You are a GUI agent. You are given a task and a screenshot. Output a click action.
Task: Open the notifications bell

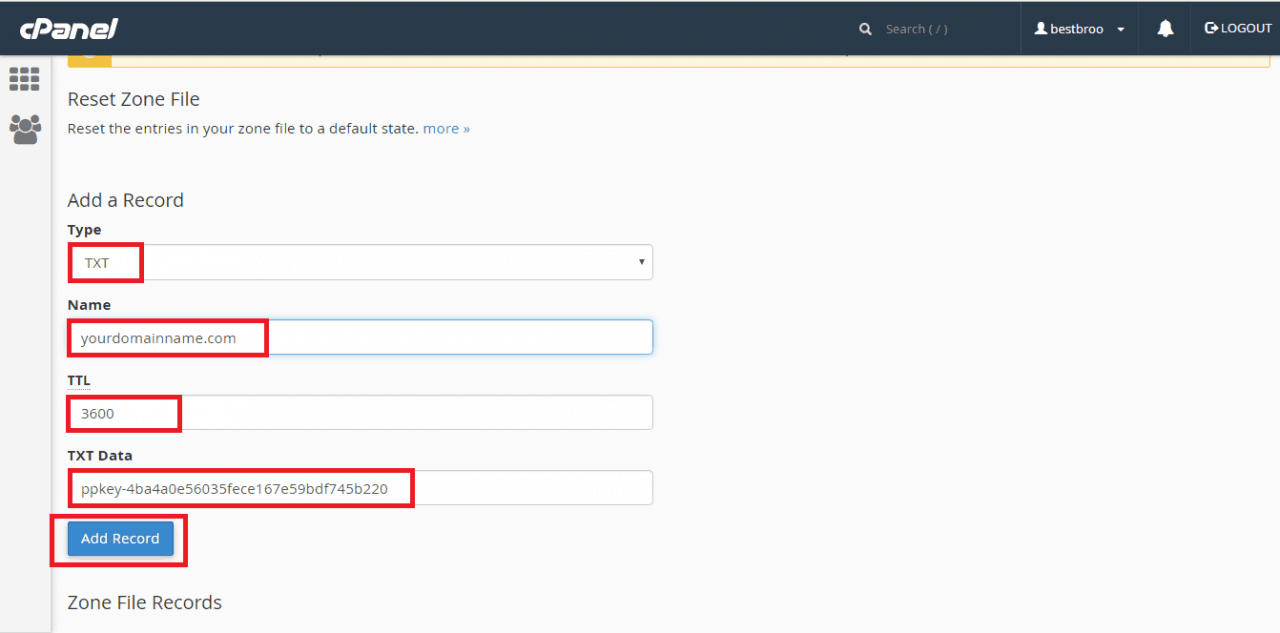click(x=1165, y=29)
